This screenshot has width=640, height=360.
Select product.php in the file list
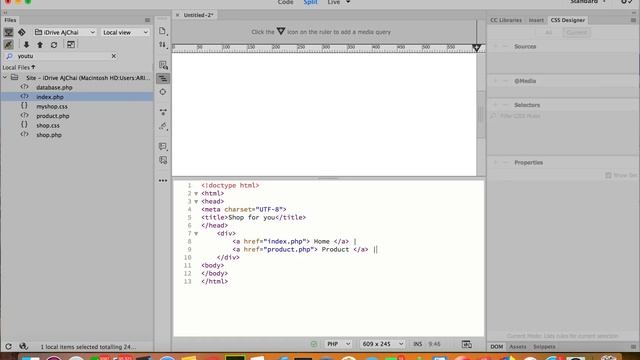coord(53,116)
